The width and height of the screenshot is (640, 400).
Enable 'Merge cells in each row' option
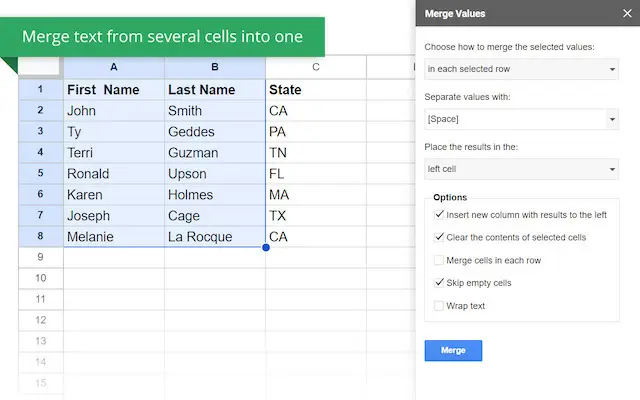[439, 260]
